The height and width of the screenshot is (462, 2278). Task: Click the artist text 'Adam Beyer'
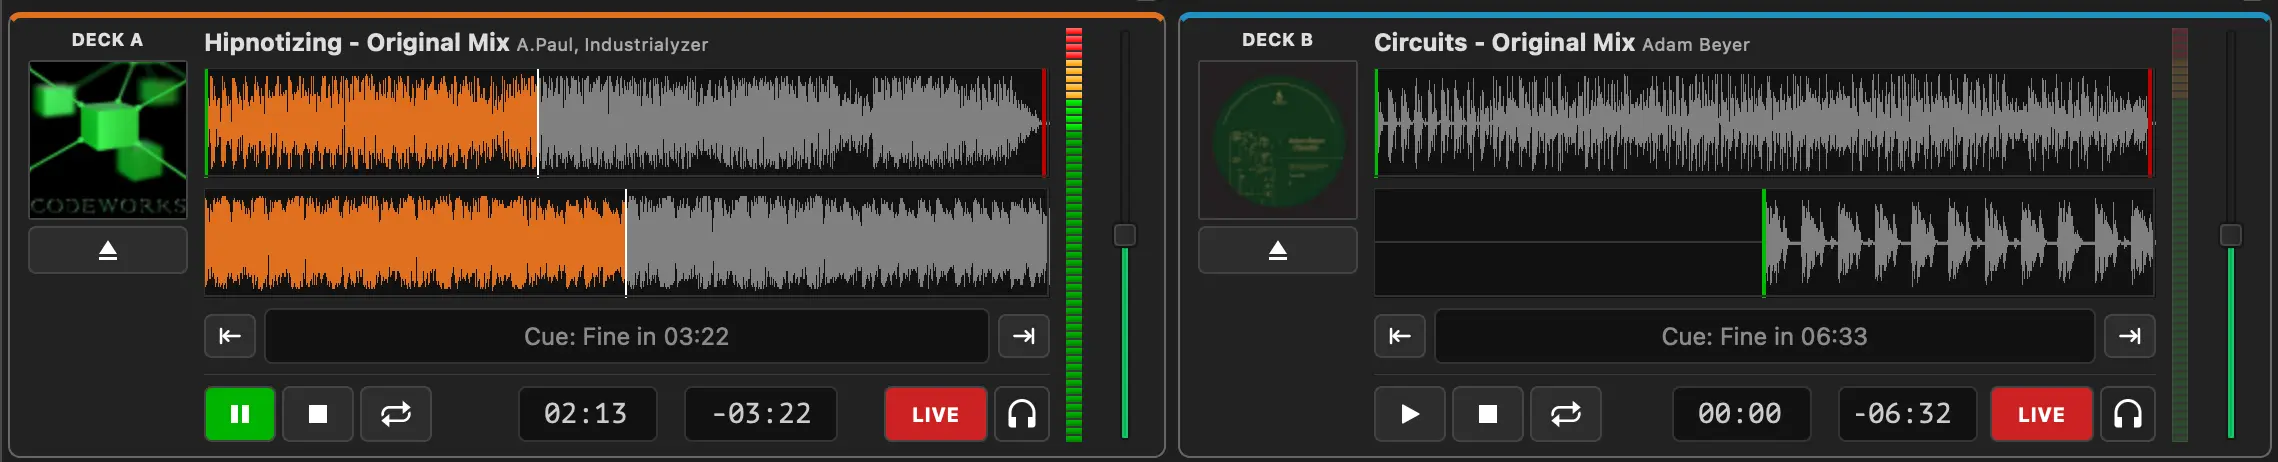(1696, 45)
